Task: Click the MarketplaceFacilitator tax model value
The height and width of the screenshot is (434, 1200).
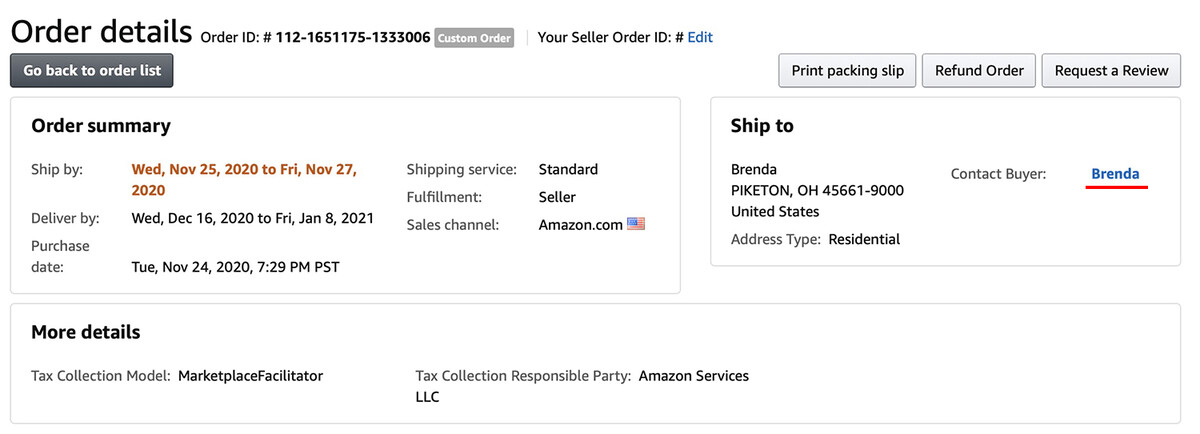Action: [x=251, y=376]
